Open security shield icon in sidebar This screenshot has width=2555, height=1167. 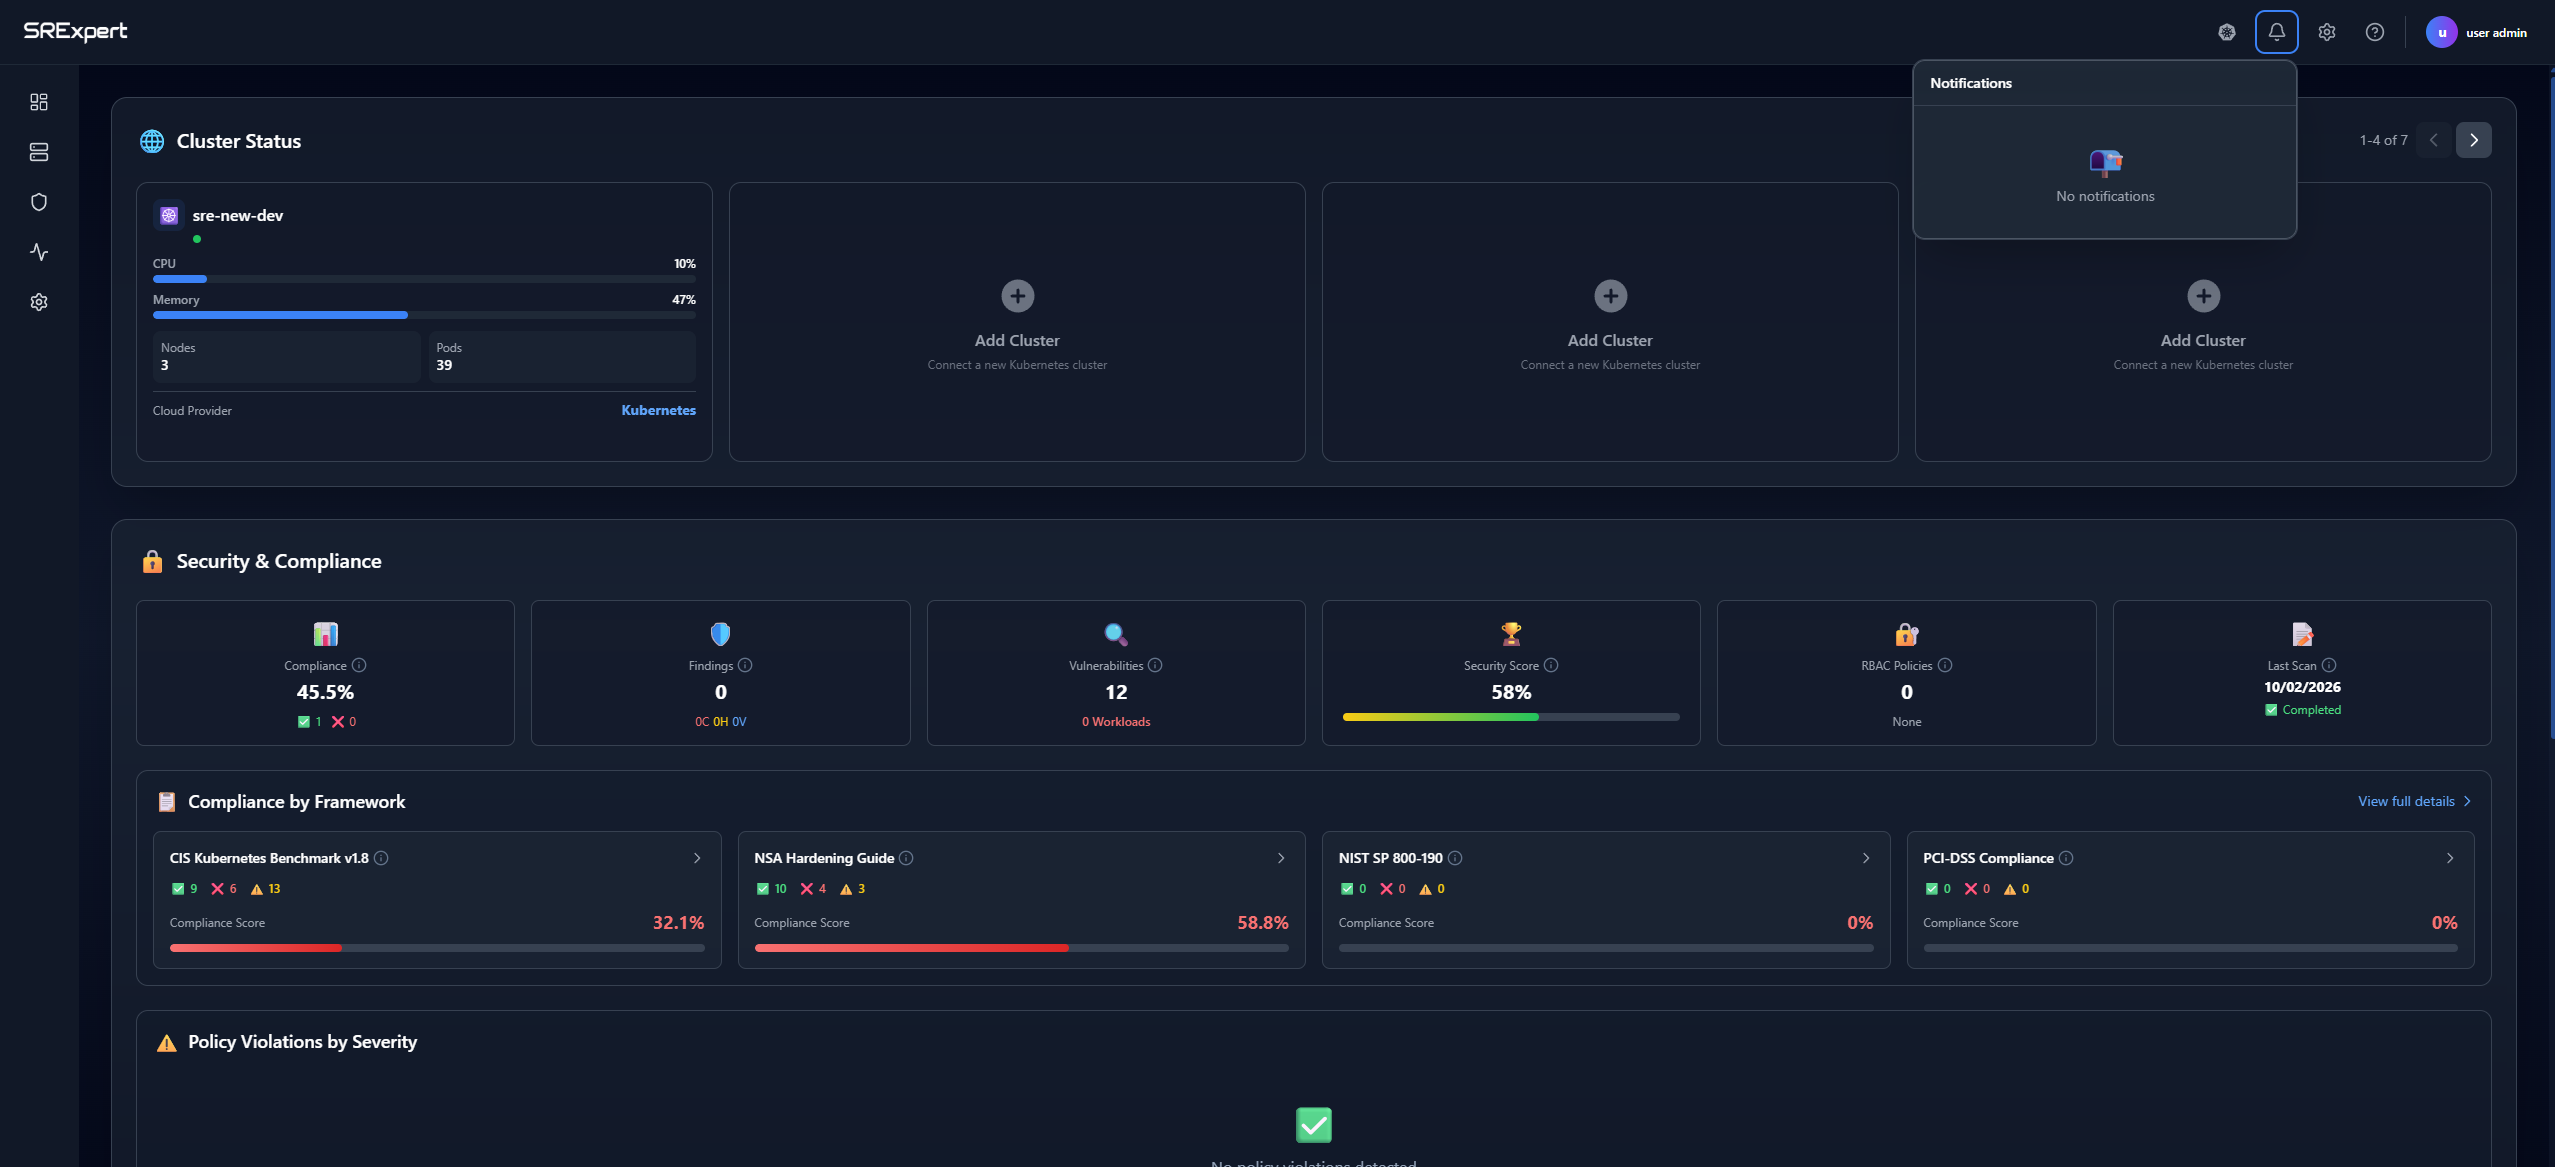(39, 202)
